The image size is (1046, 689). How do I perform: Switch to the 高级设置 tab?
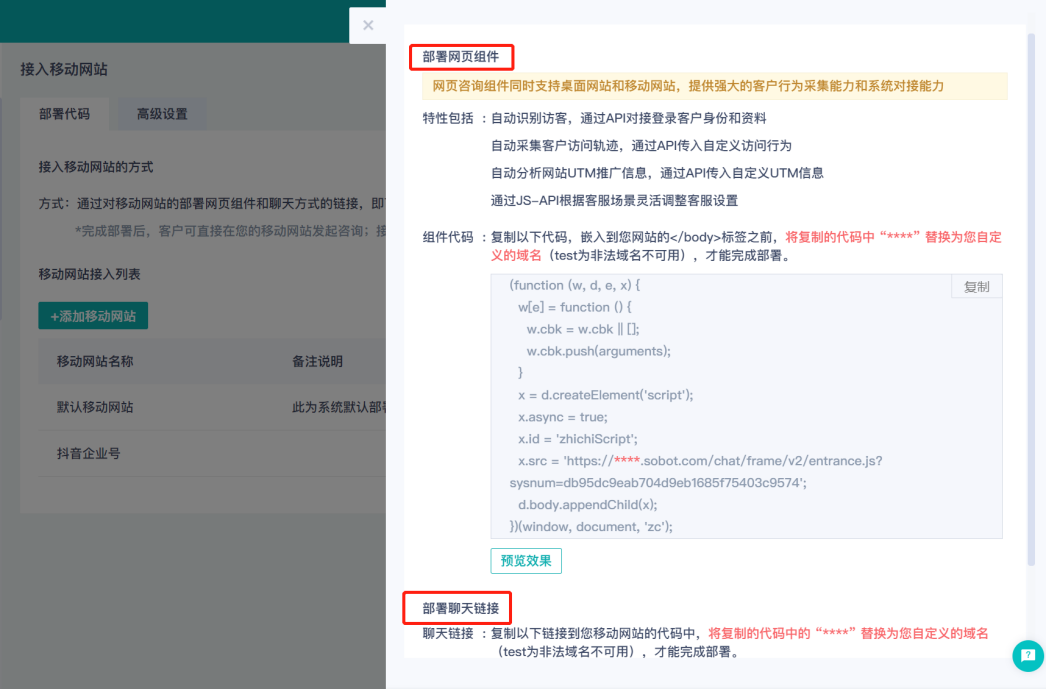coord(162,114)
